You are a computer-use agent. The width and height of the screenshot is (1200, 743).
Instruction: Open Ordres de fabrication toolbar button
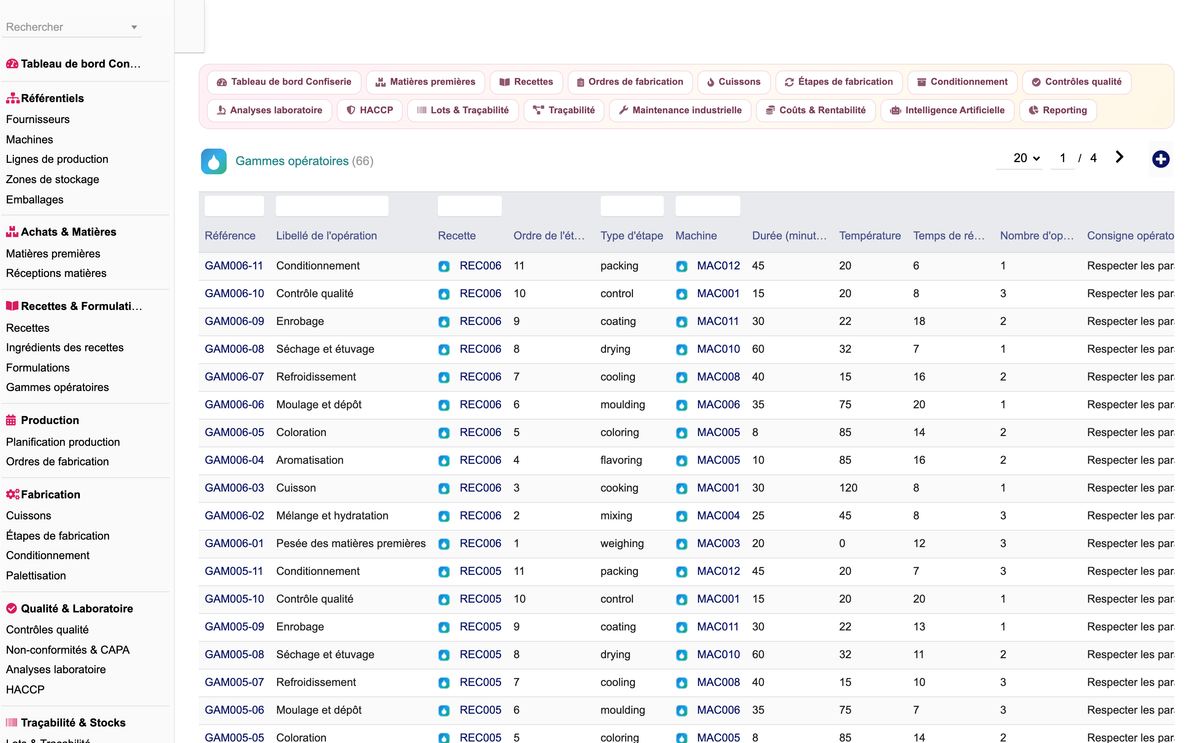(630, 82)
